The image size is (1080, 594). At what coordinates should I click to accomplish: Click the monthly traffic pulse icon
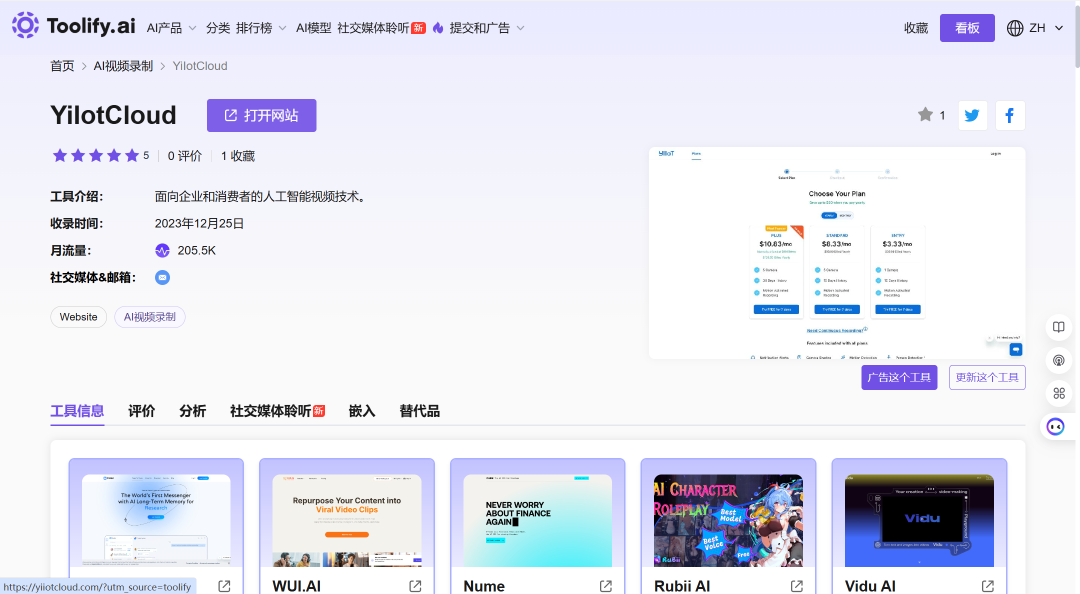coord(163,251)
